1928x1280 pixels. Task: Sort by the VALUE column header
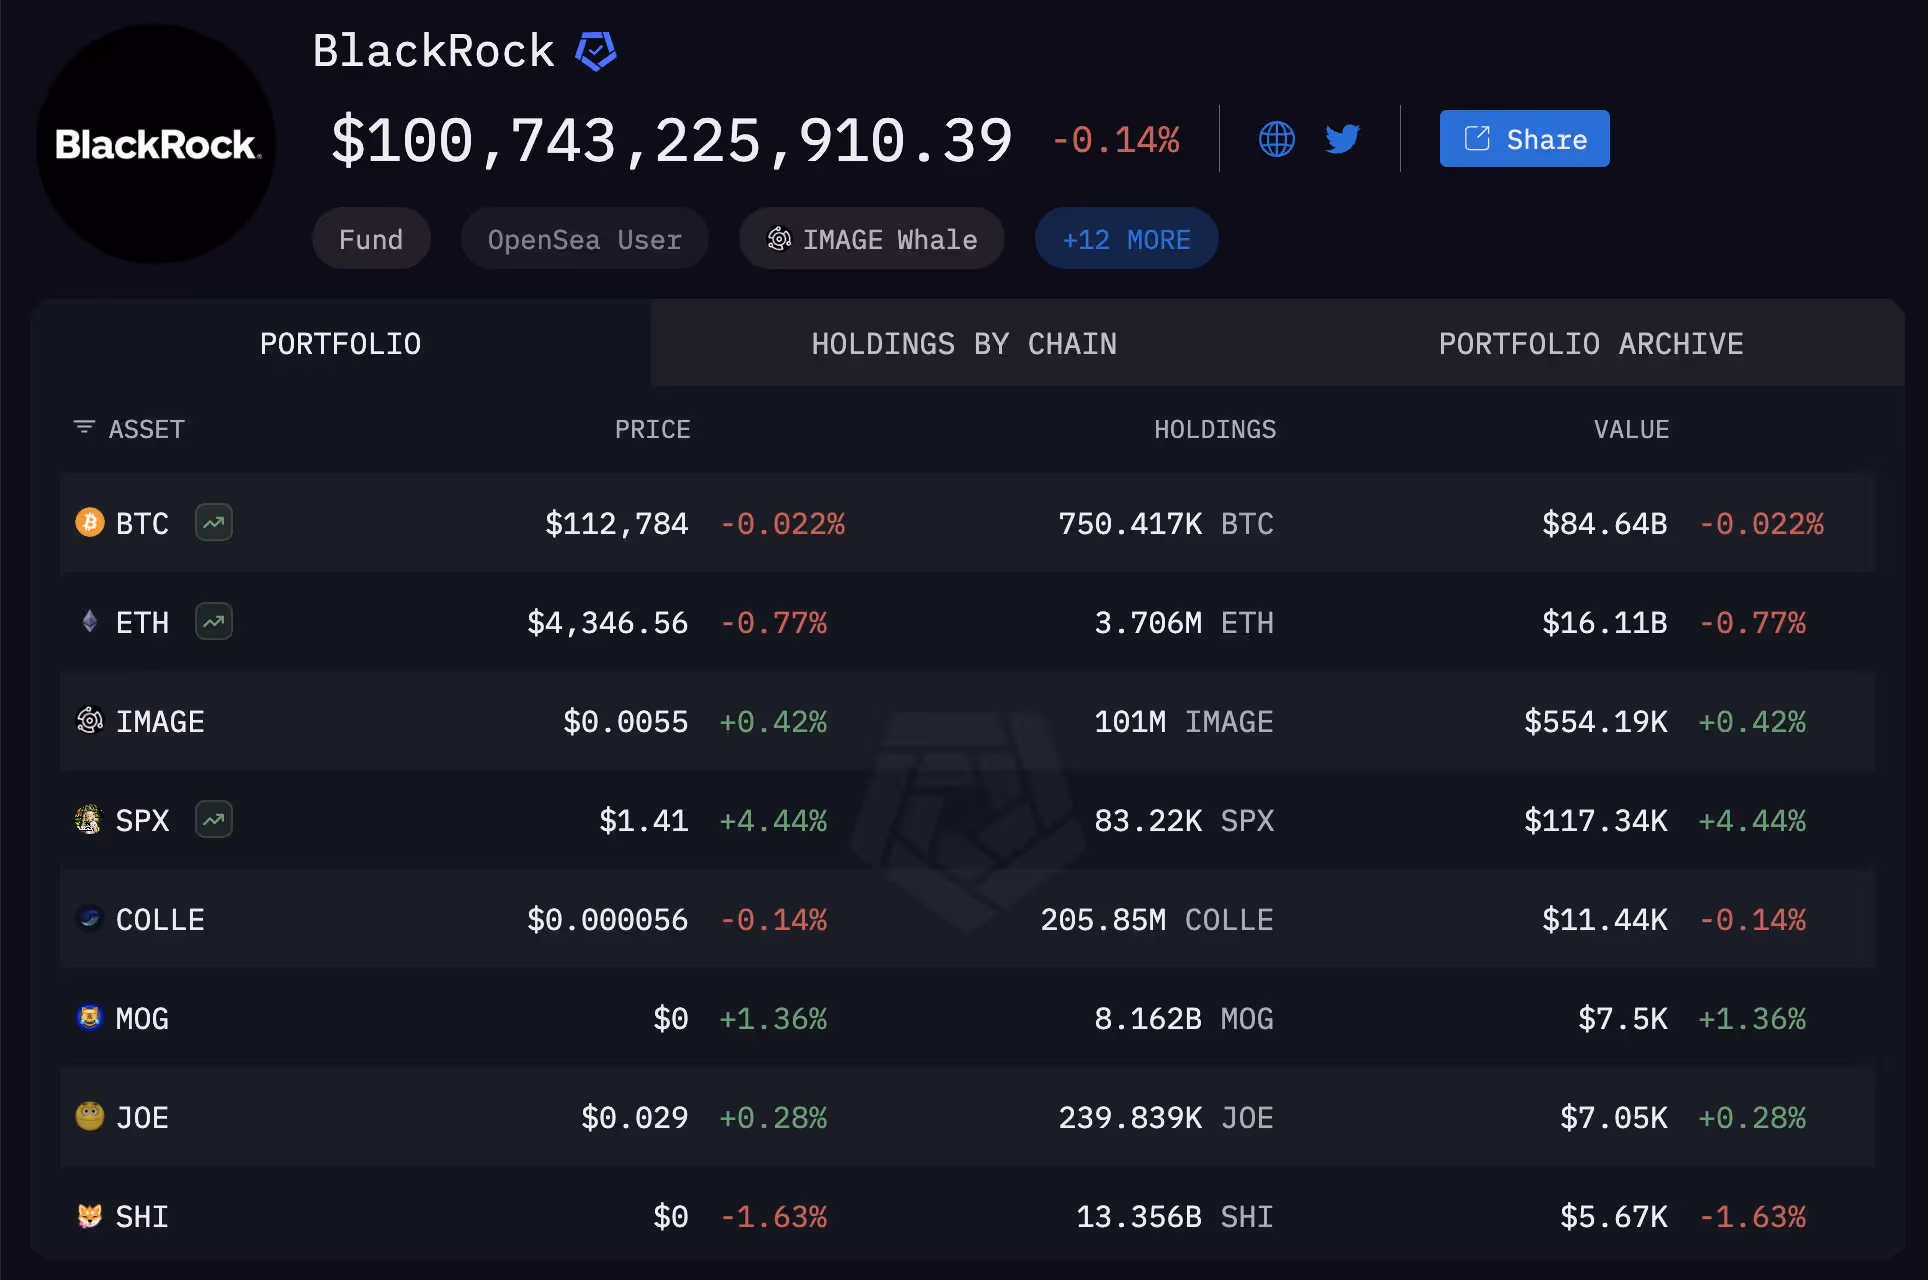[x=1631, y=430]
